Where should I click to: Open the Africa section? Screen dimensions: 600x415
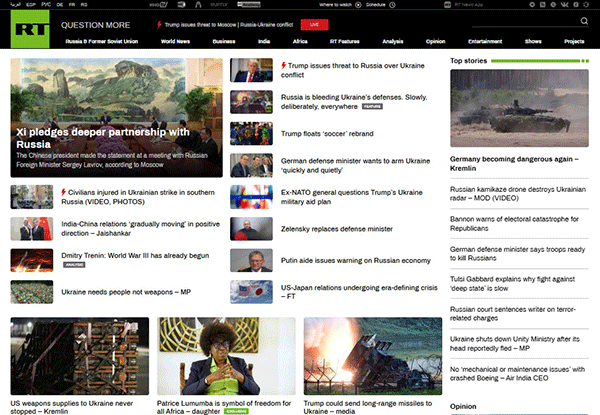300,41
